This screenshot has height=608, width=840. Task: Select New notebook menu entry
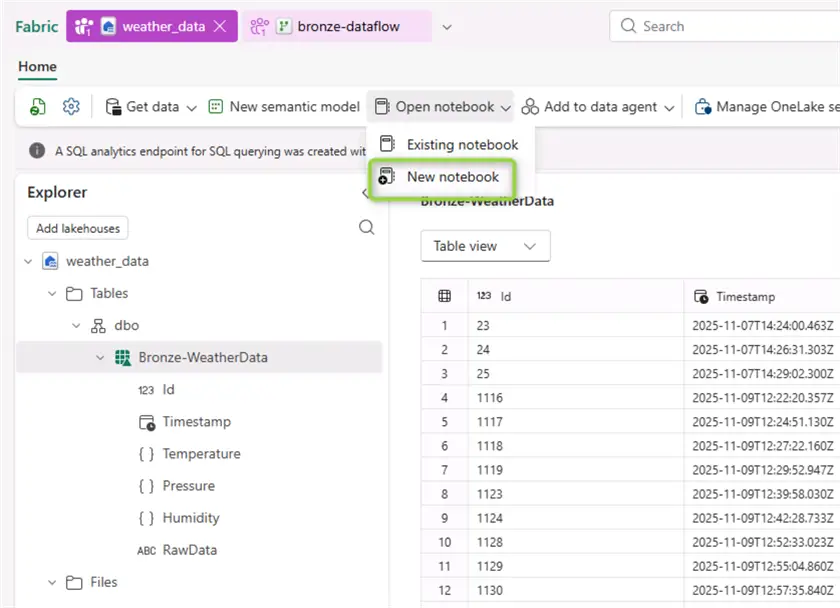(x=442, y=178)
